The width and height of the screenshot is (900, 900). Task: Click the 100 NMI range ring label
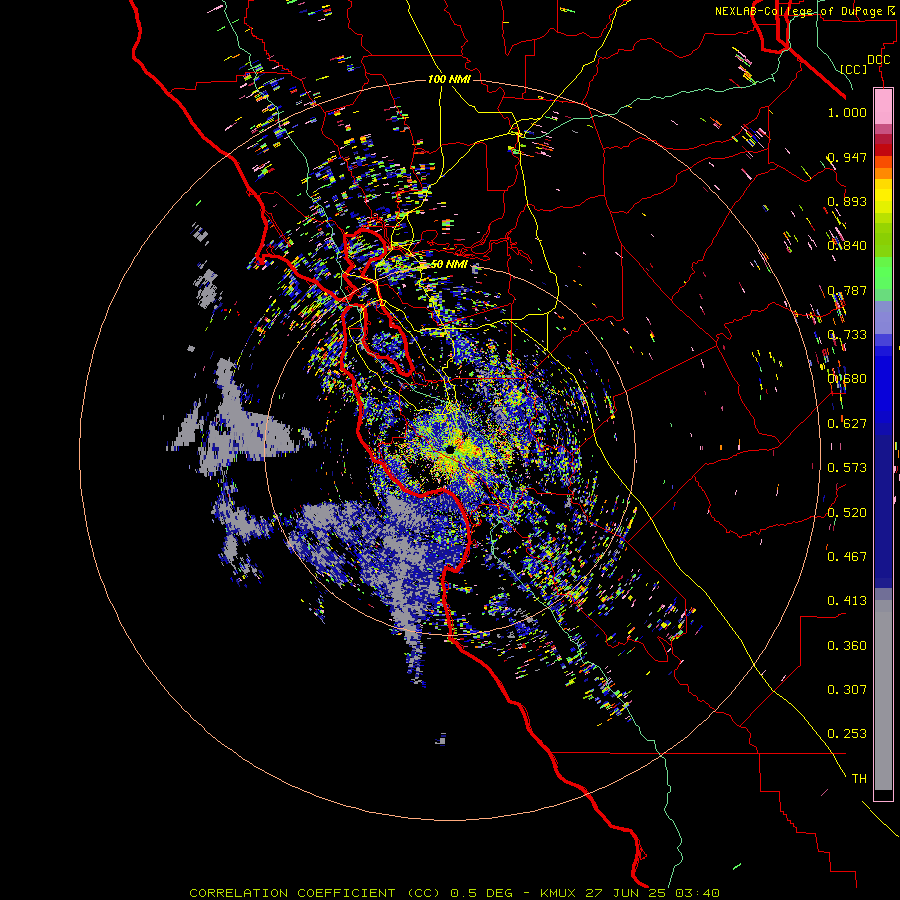pos(449,79)
